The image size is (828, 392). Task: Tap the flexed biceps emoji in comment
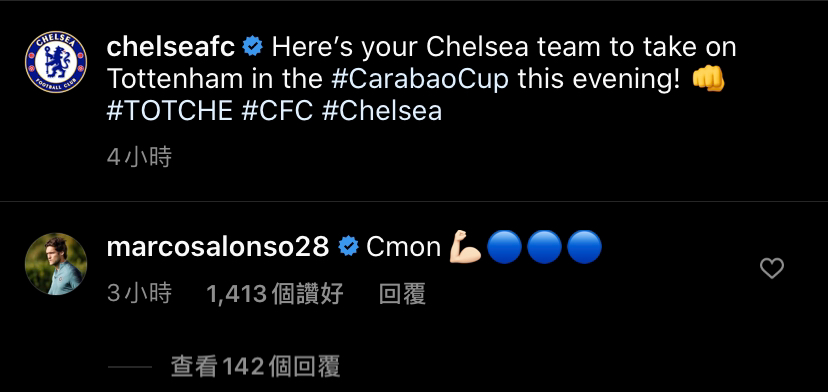tap(465, 247)
